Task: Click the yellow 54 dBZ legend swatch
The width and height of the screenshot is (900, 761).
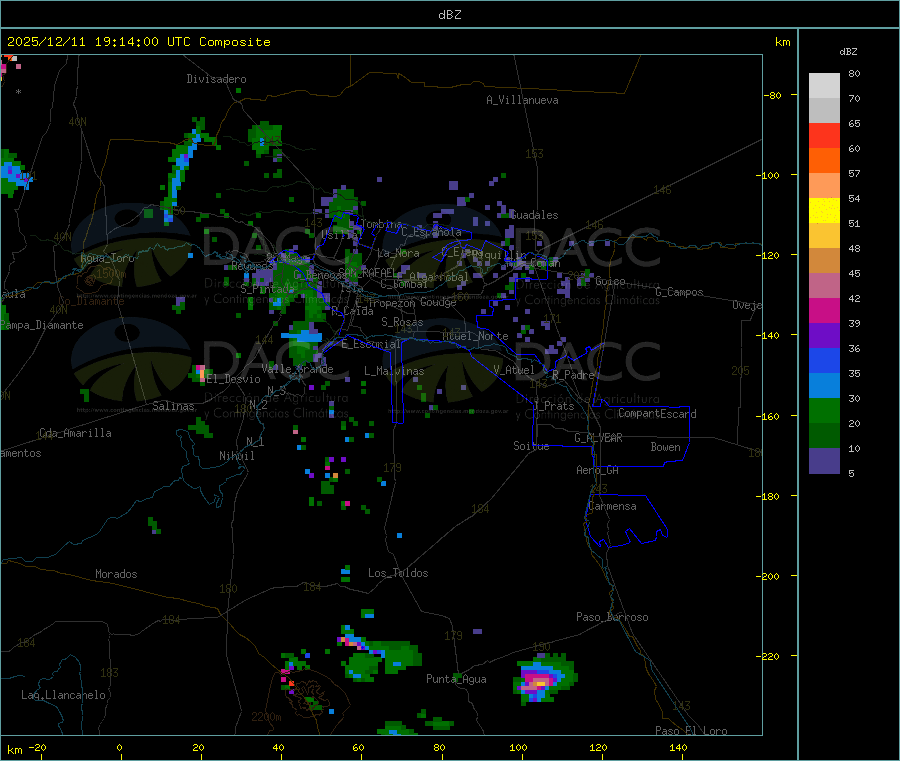Action: pos(824,211)
